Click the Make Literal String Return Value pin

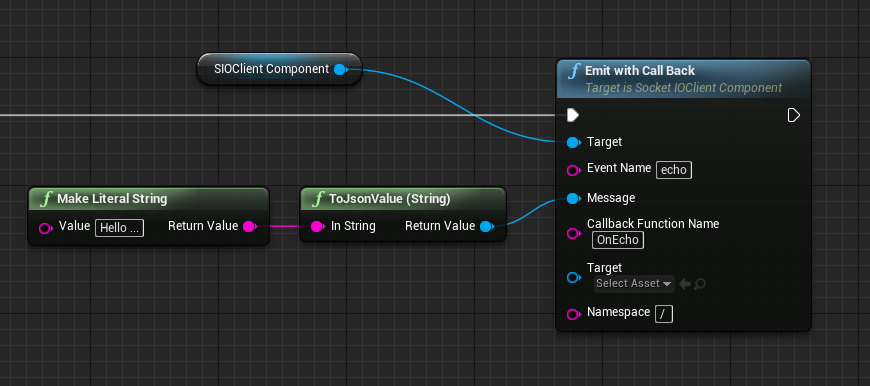tap(250, 226)
